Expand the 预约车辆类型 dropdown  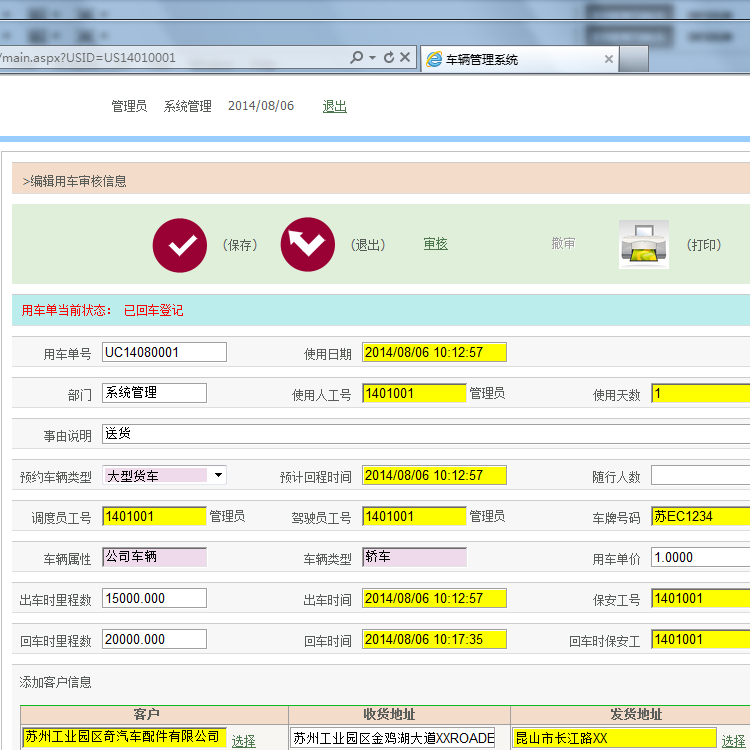point(219,475)
